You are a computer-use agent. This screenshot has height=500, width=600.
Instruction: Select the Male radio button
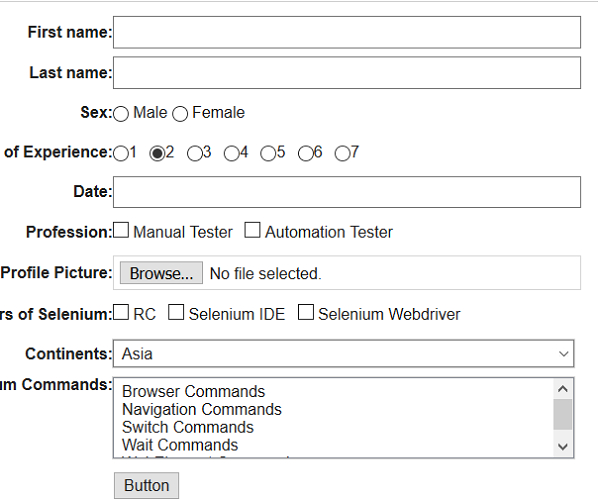click(x=121, y=114)
